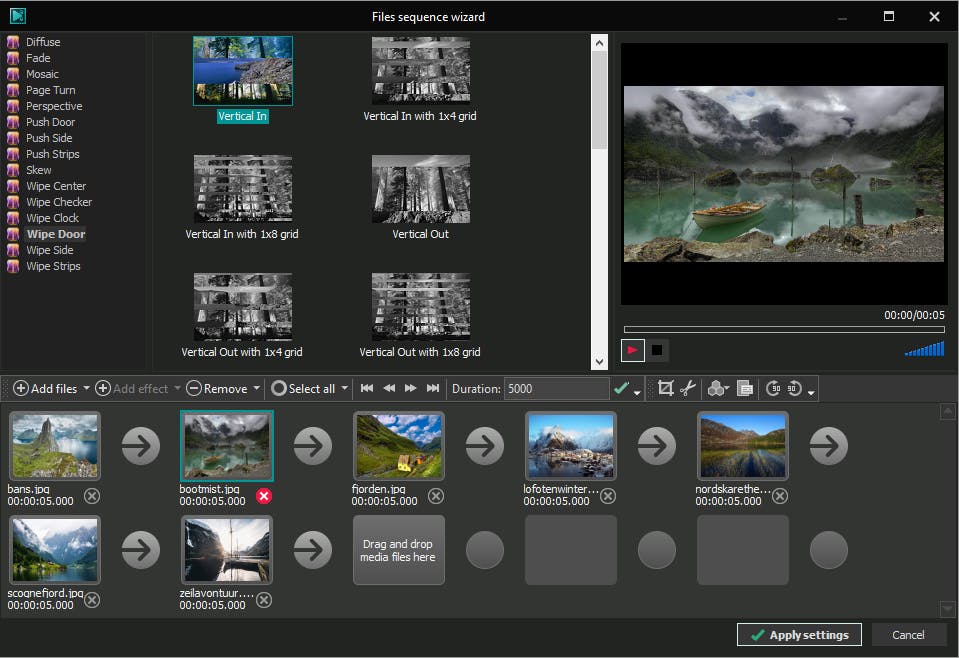959x658 pixels.
Task: Jump to the last file in sequence
Action: tap(433, 388)
